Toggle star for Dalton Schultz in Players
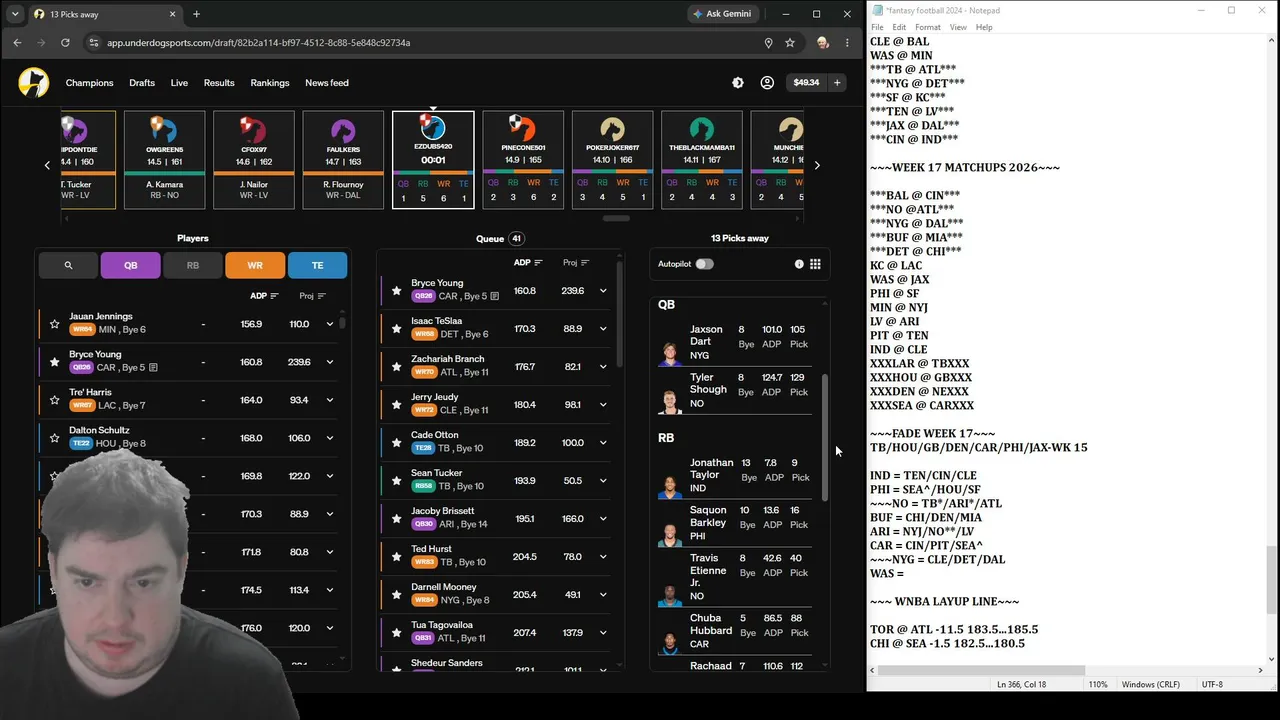The image size is (1280, 720). pyautogui.click(x=54, y=438)
